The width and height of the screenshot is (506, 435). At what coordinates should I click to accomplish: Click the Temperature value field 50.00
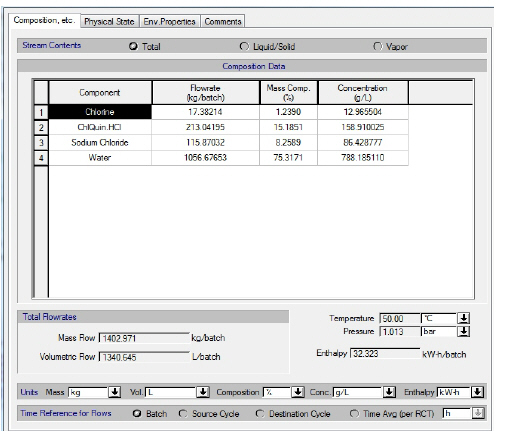pyautogui.click(x=399, y=319)
